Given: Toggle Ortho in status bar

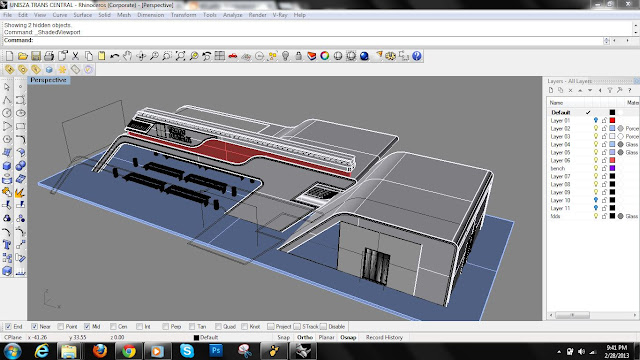Looking at the screenshot, I should pyautogui.click(x=305, y=338).
